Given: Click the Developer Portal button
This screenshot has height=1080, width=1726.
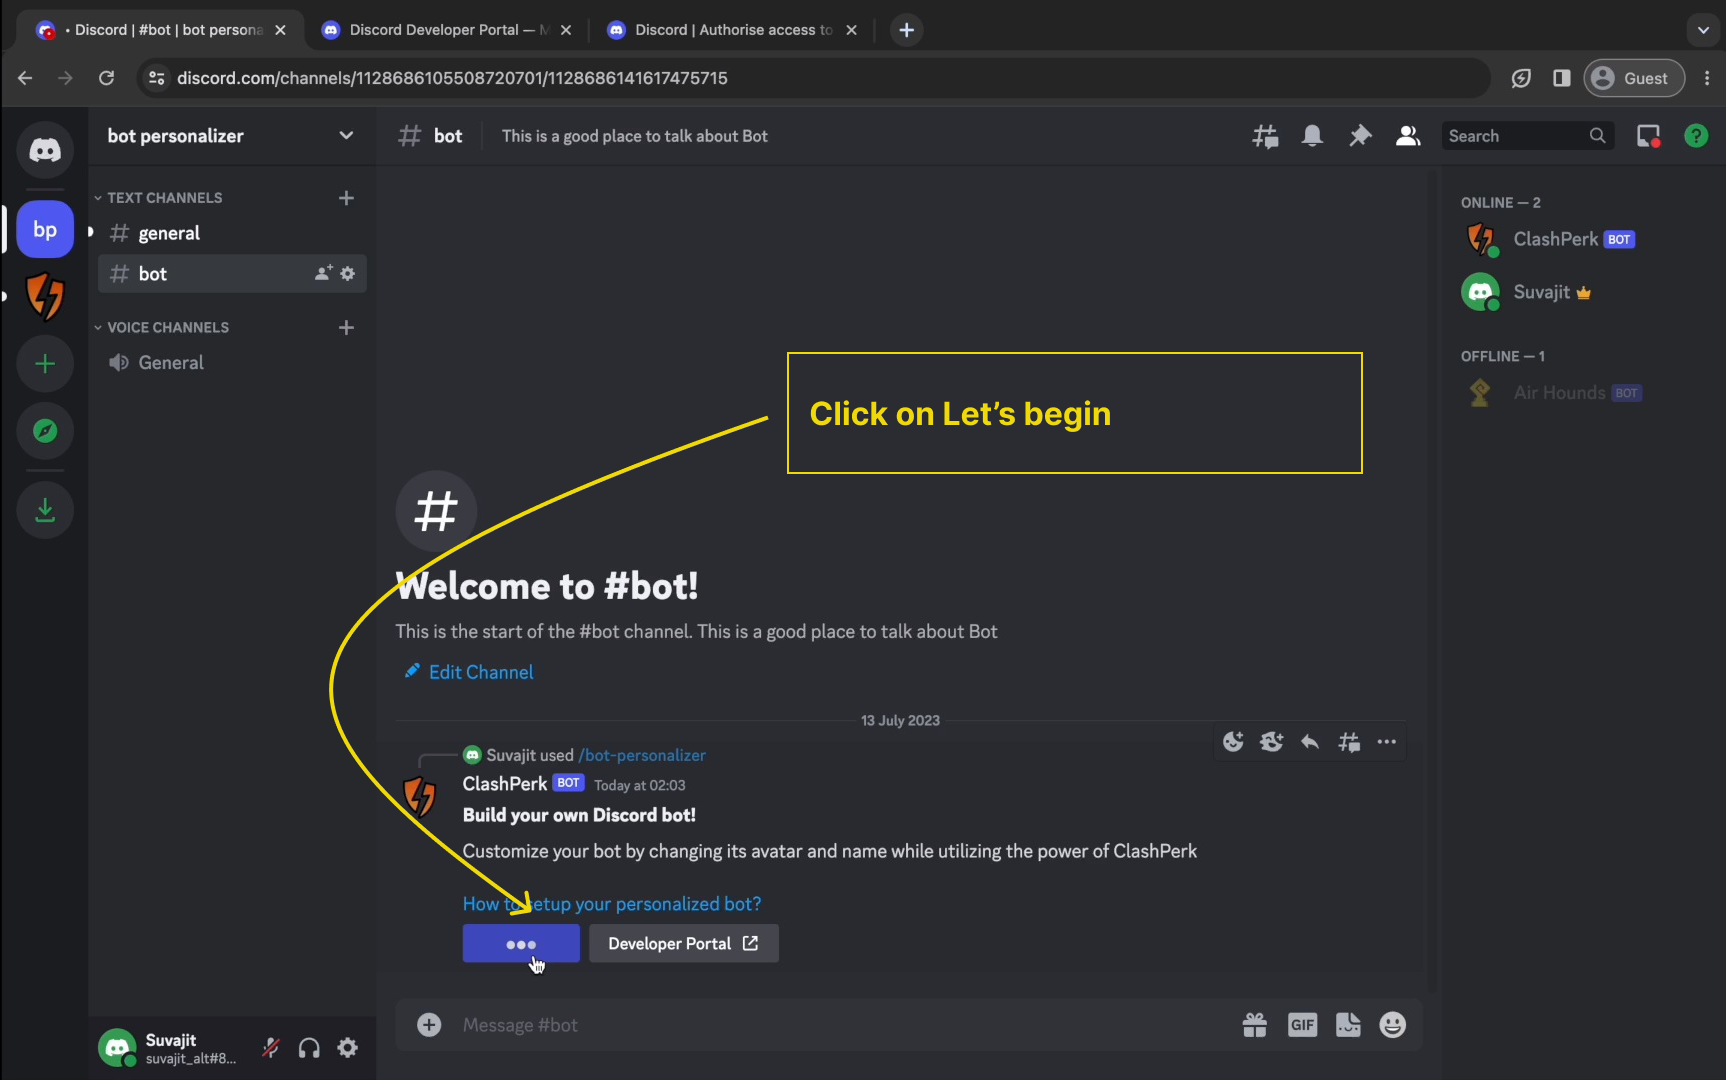Looking at the screenshot, I should (x=683, y=944).
